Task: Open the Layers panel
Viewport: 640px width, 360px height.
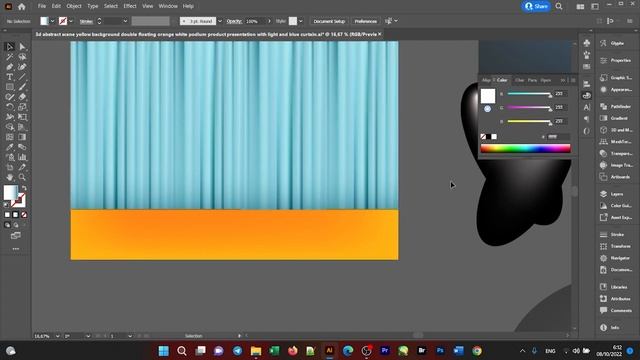Action: click(616, 194)
